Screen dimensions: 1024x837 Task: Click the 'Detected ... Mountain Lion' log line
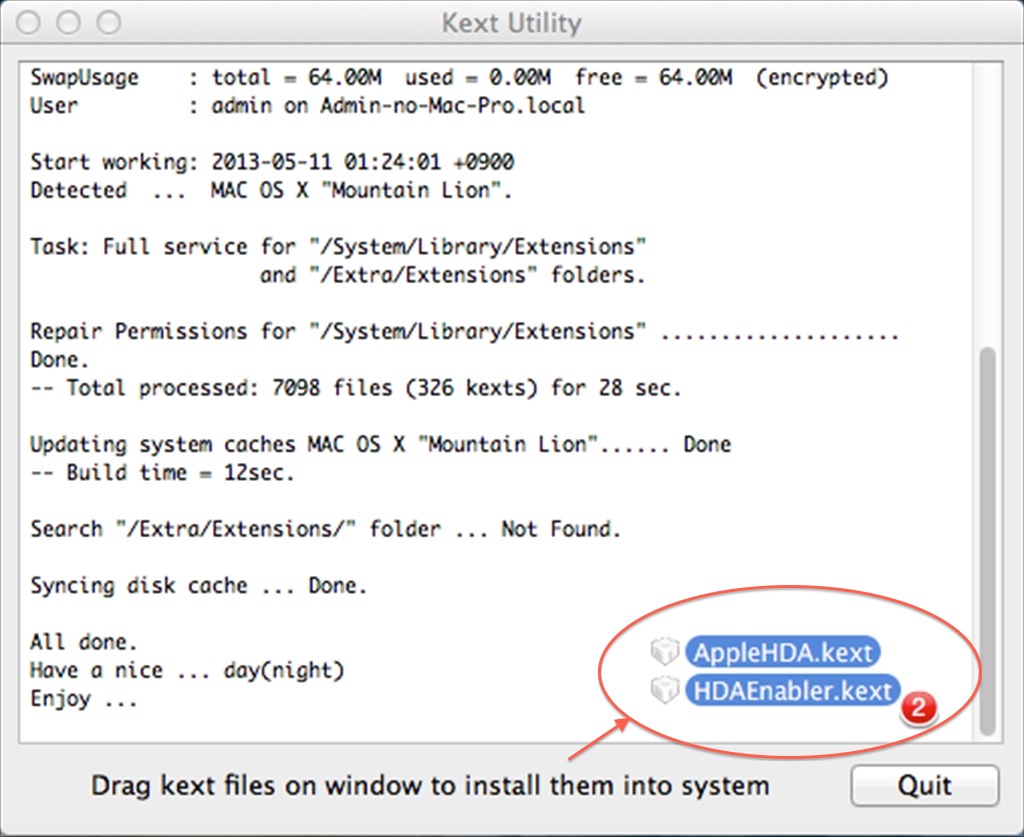point(271,191)
